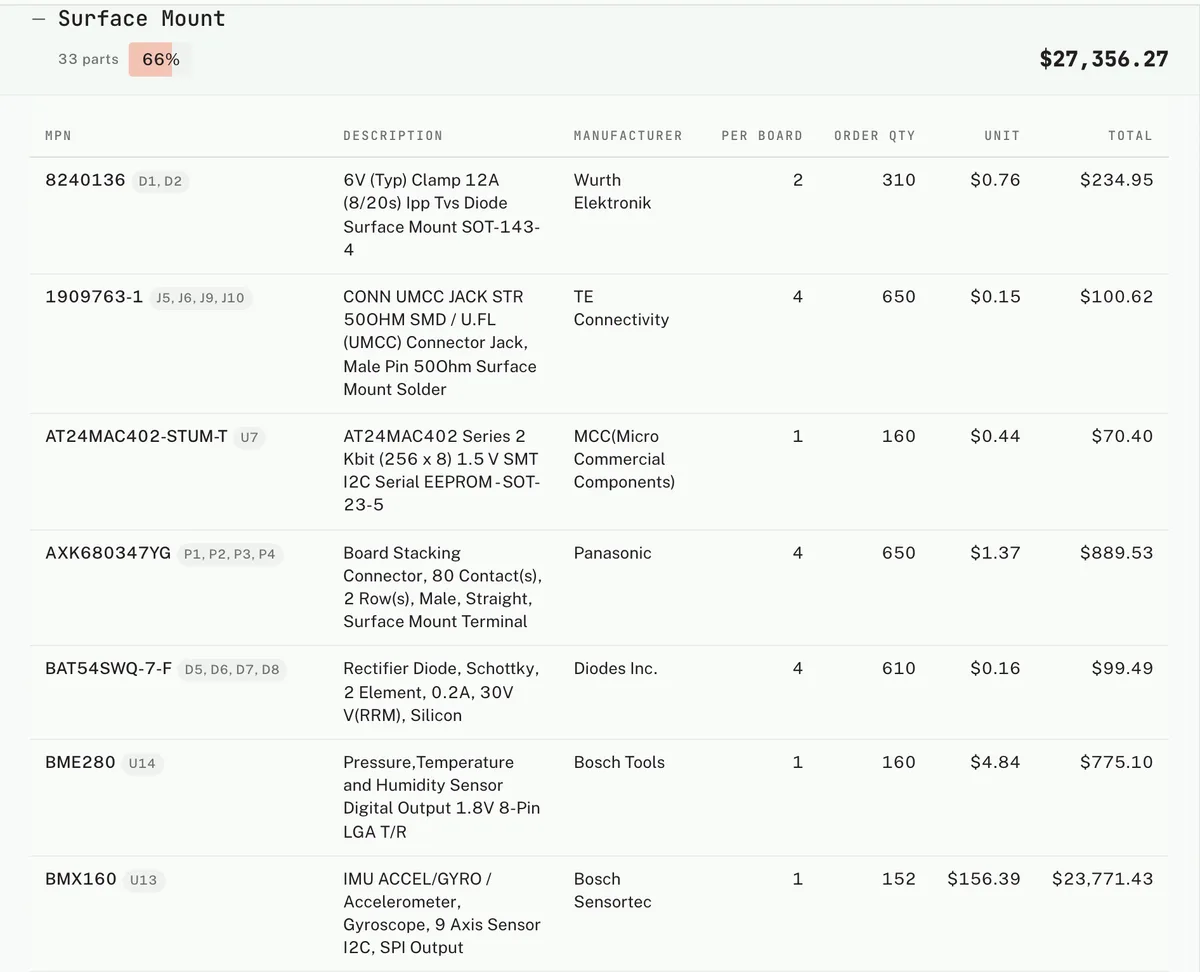Select part number 8240136

pyautogui.click(x=85, y=180)
